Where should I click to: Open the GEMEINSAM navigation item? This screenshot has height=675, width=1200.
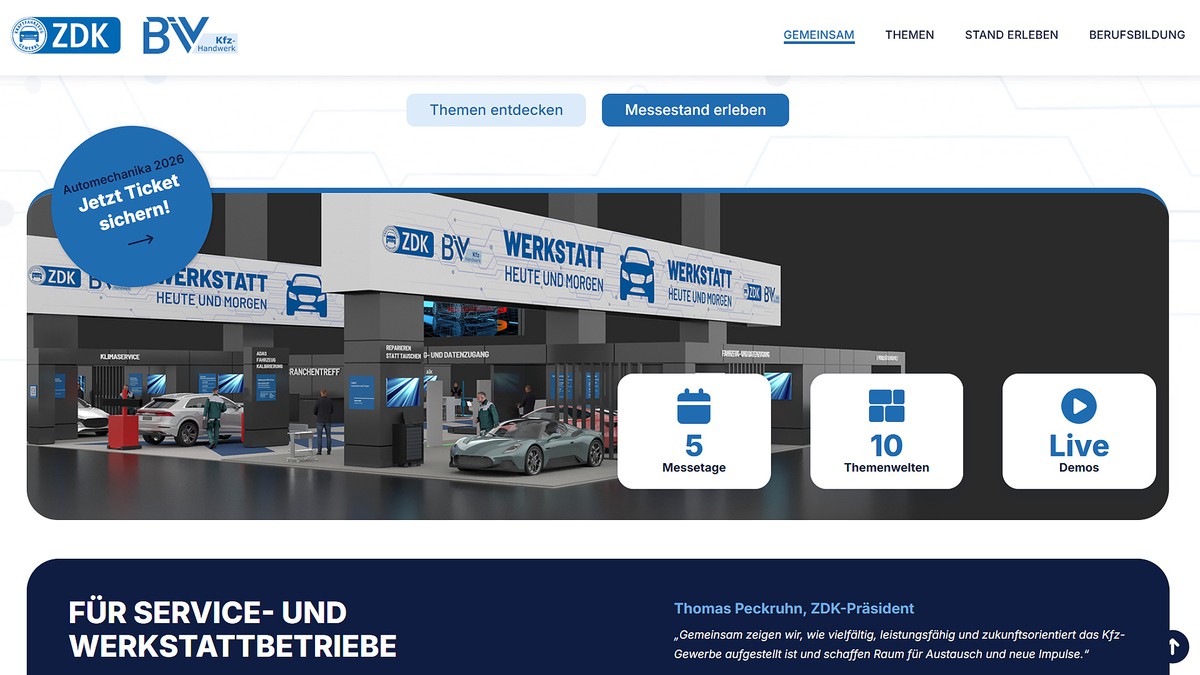(819, 35)
